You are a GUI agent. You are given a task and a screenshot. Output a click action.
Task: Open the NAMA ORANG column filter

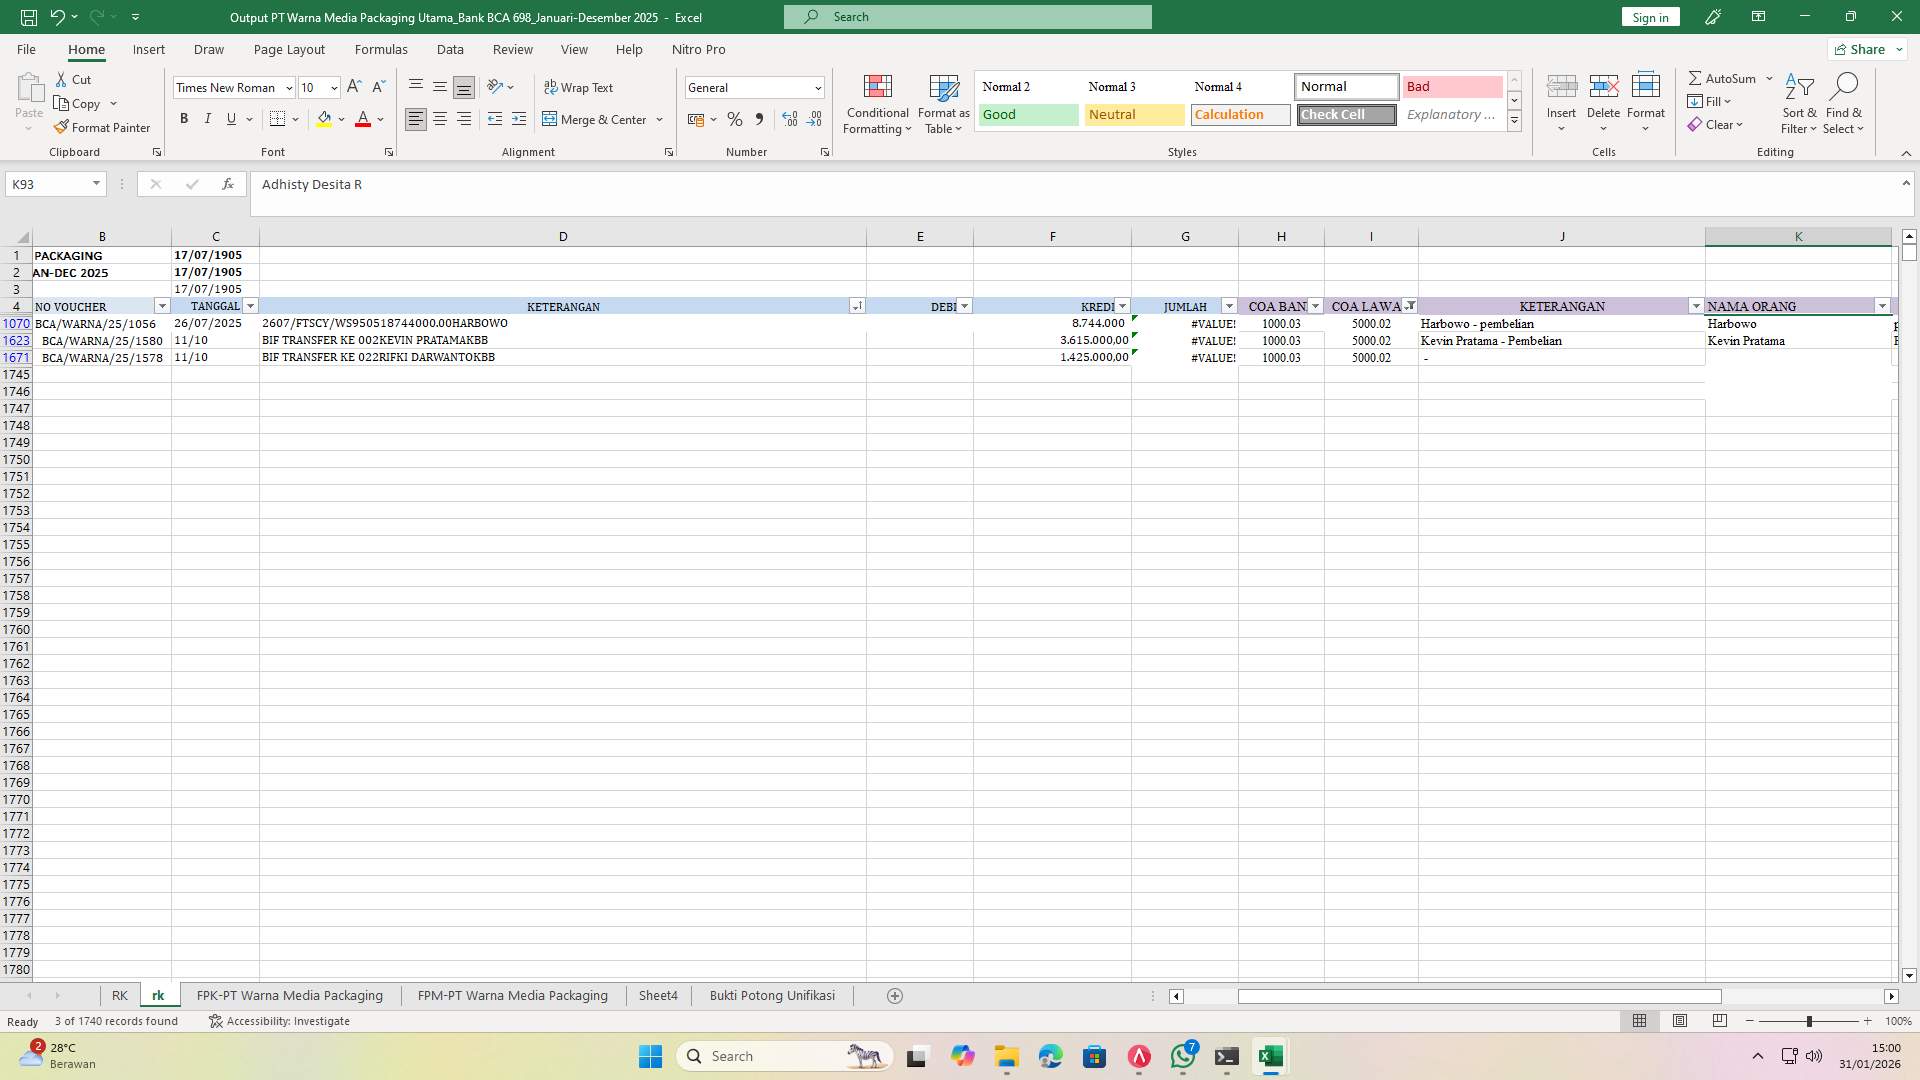(x=1884, y=306)
